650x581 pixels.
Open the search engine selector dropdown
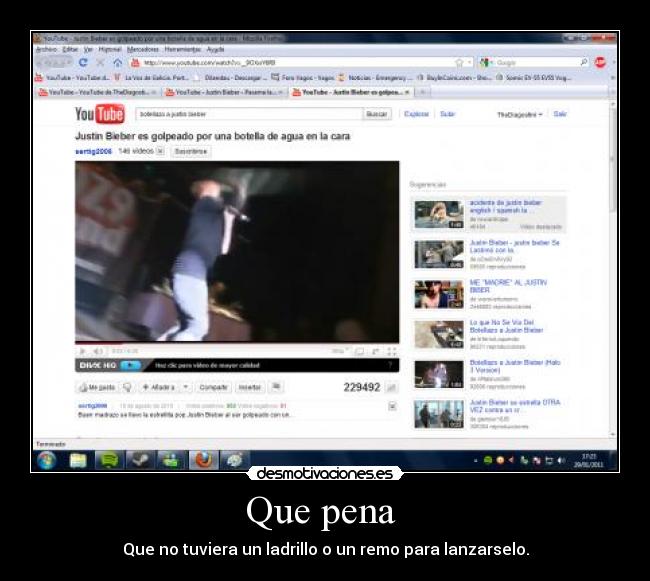coord(485,63)
